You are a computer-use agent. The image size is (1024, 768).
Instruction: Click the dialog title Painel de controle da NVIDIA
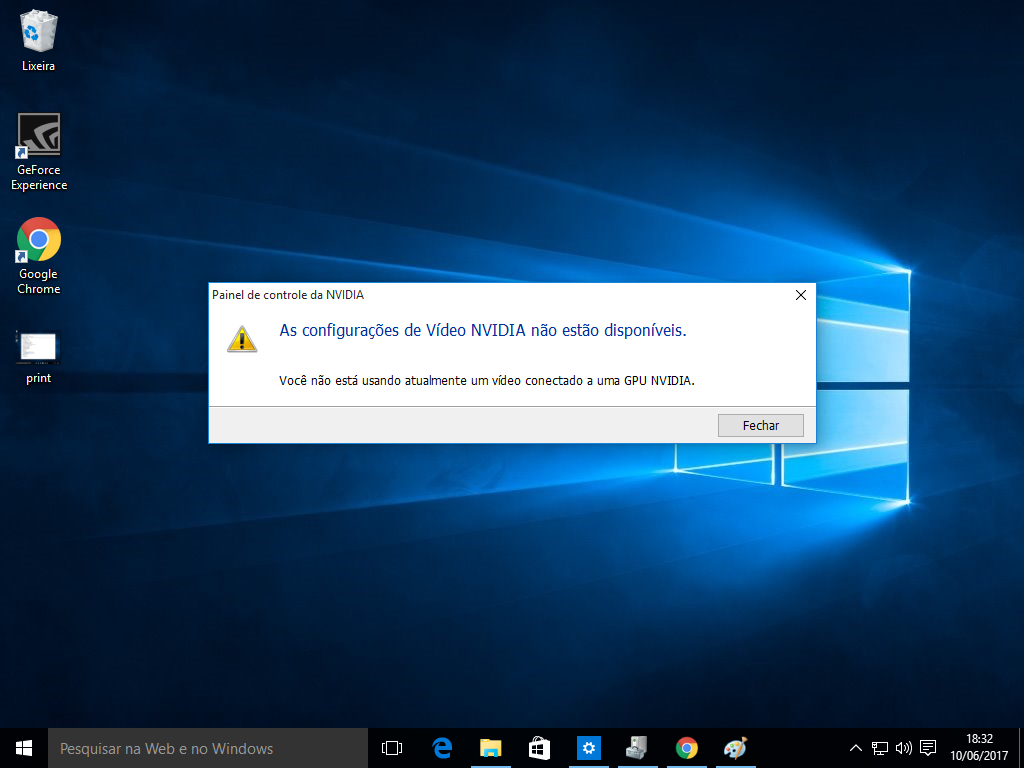click(288, 295)
